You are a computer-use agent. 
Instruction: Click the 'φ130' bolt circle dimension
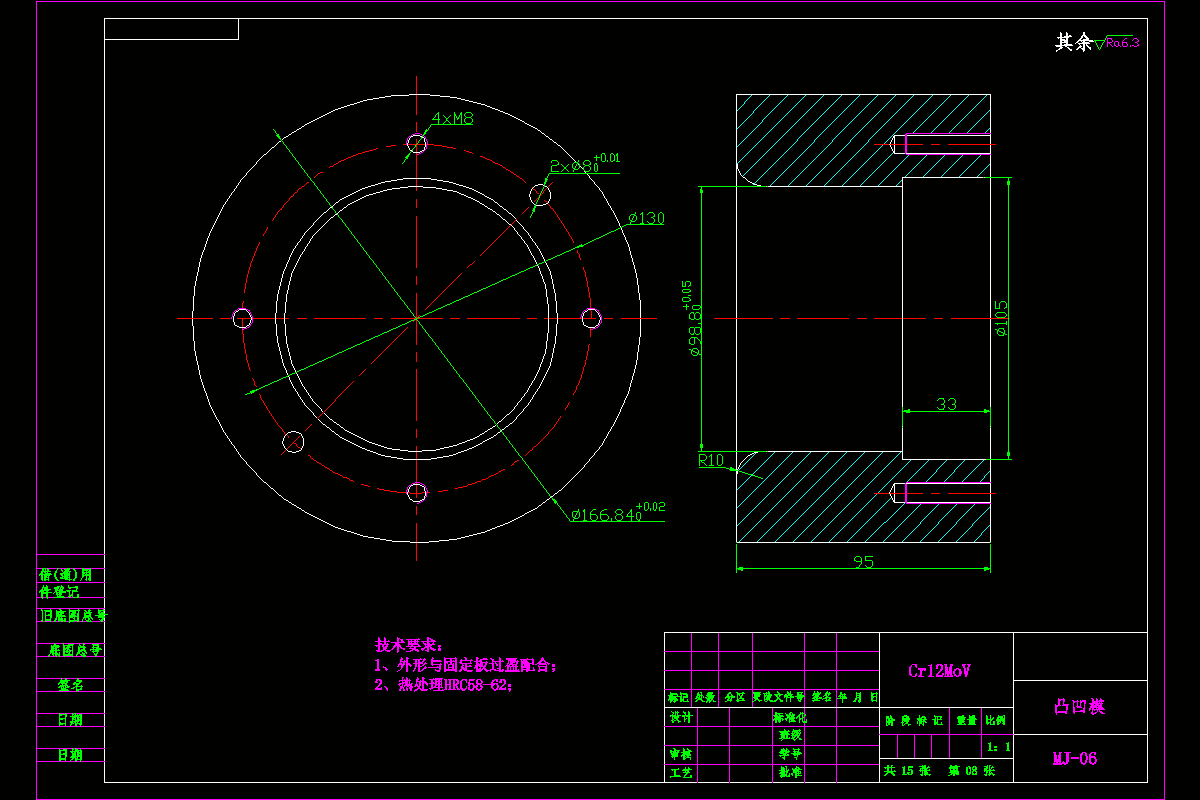[x=646, y=219]
